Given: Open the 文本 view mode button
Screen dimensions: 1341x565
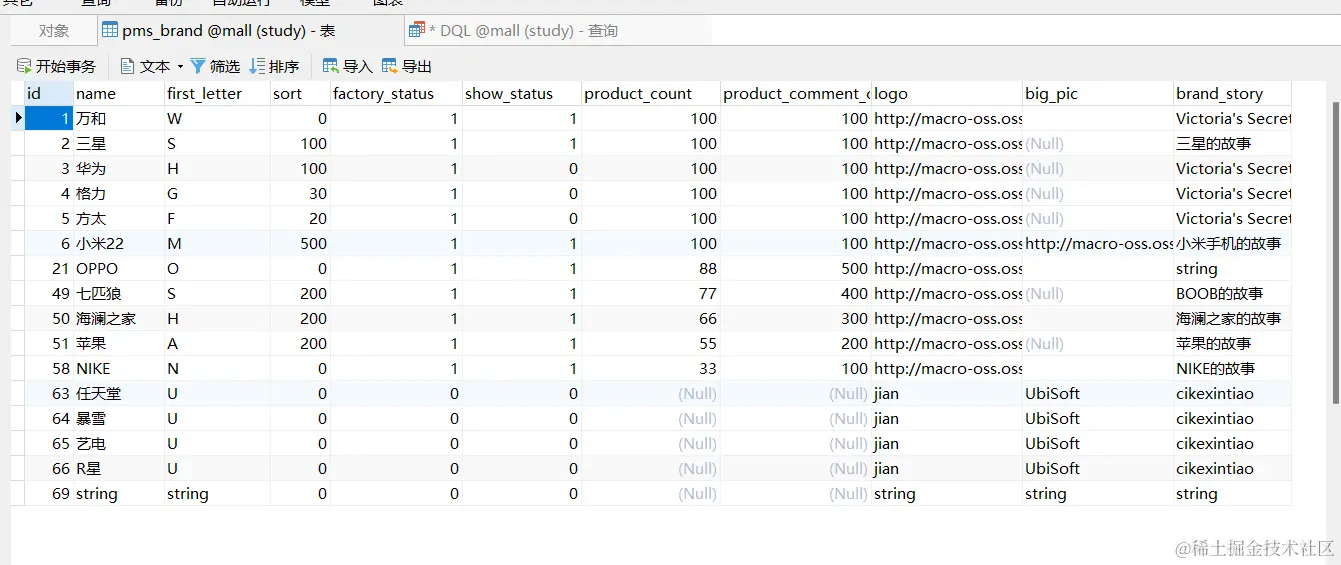Looking at the screenshot, I should coord(145,66).
